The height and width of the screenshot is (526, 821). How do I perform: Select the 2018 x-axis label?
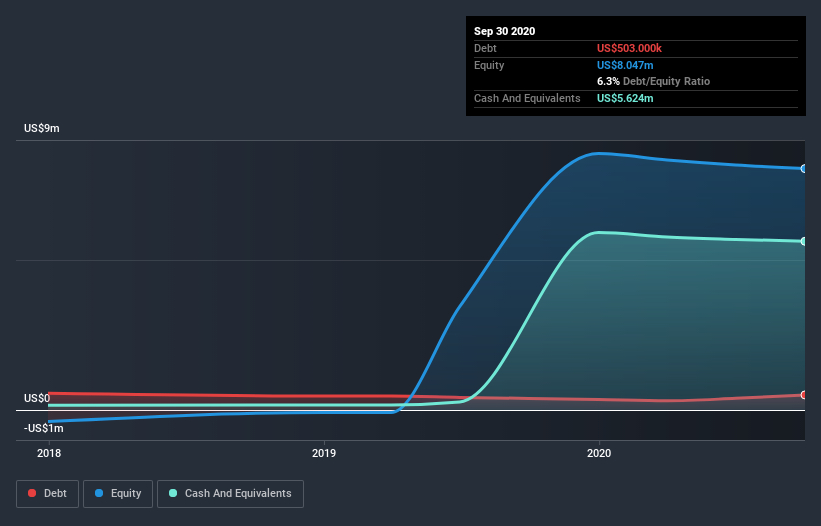[x=49, y=453]
